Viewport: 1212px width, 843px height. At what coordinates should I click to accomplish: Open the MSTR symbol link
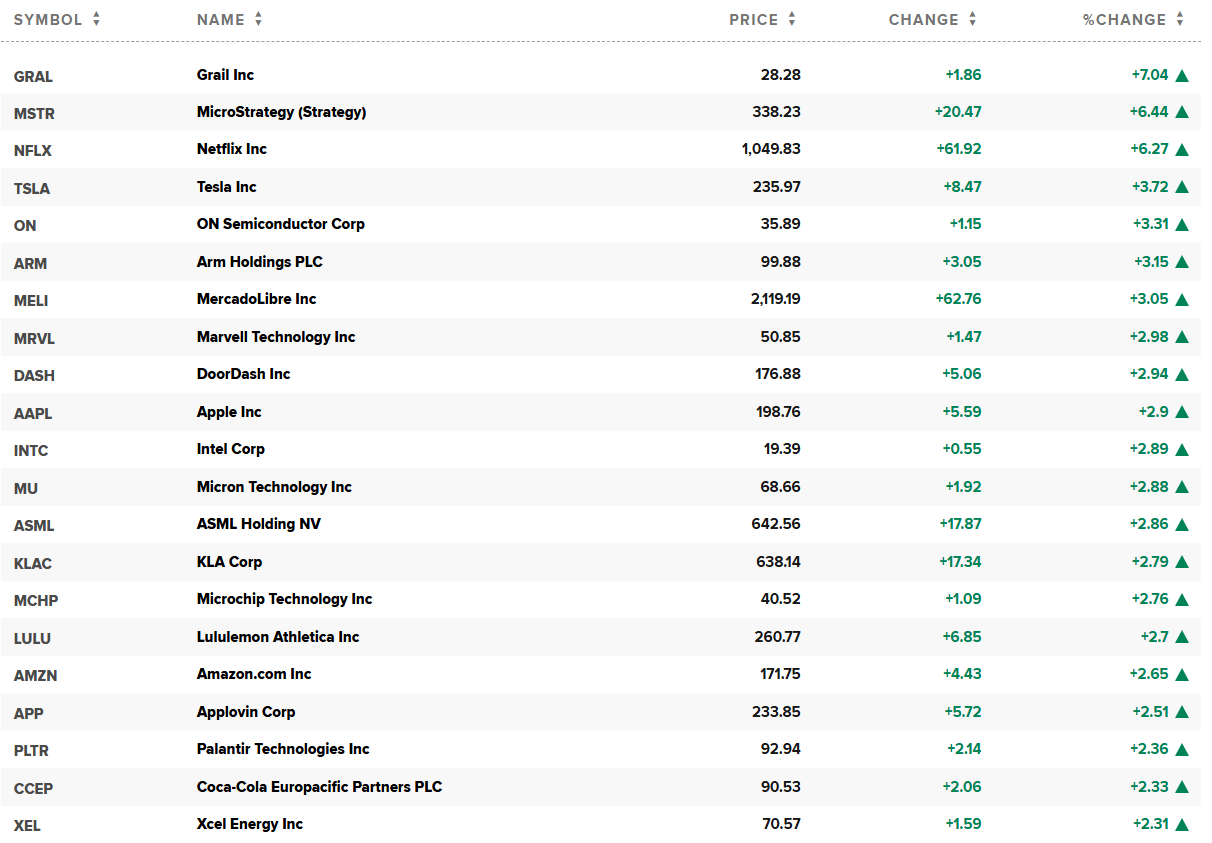point(34,114)
